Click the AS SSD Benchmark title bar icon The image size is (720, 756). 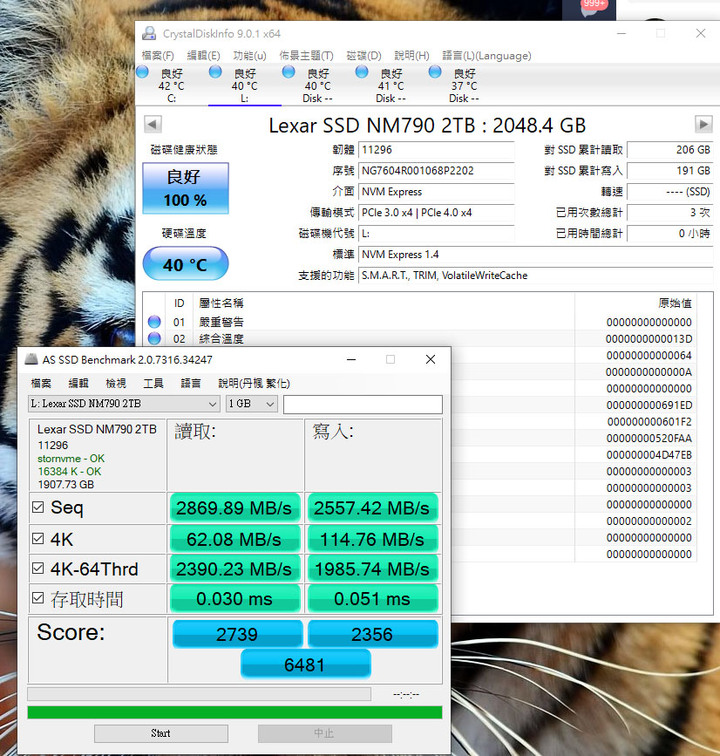(31, 359)
